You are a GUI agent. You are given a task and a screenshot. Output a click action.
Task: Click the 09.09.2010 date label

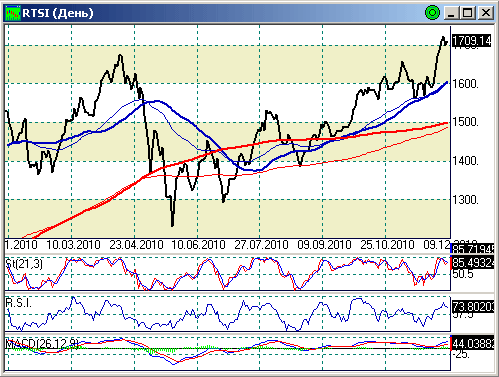click(x=324, y=245)
